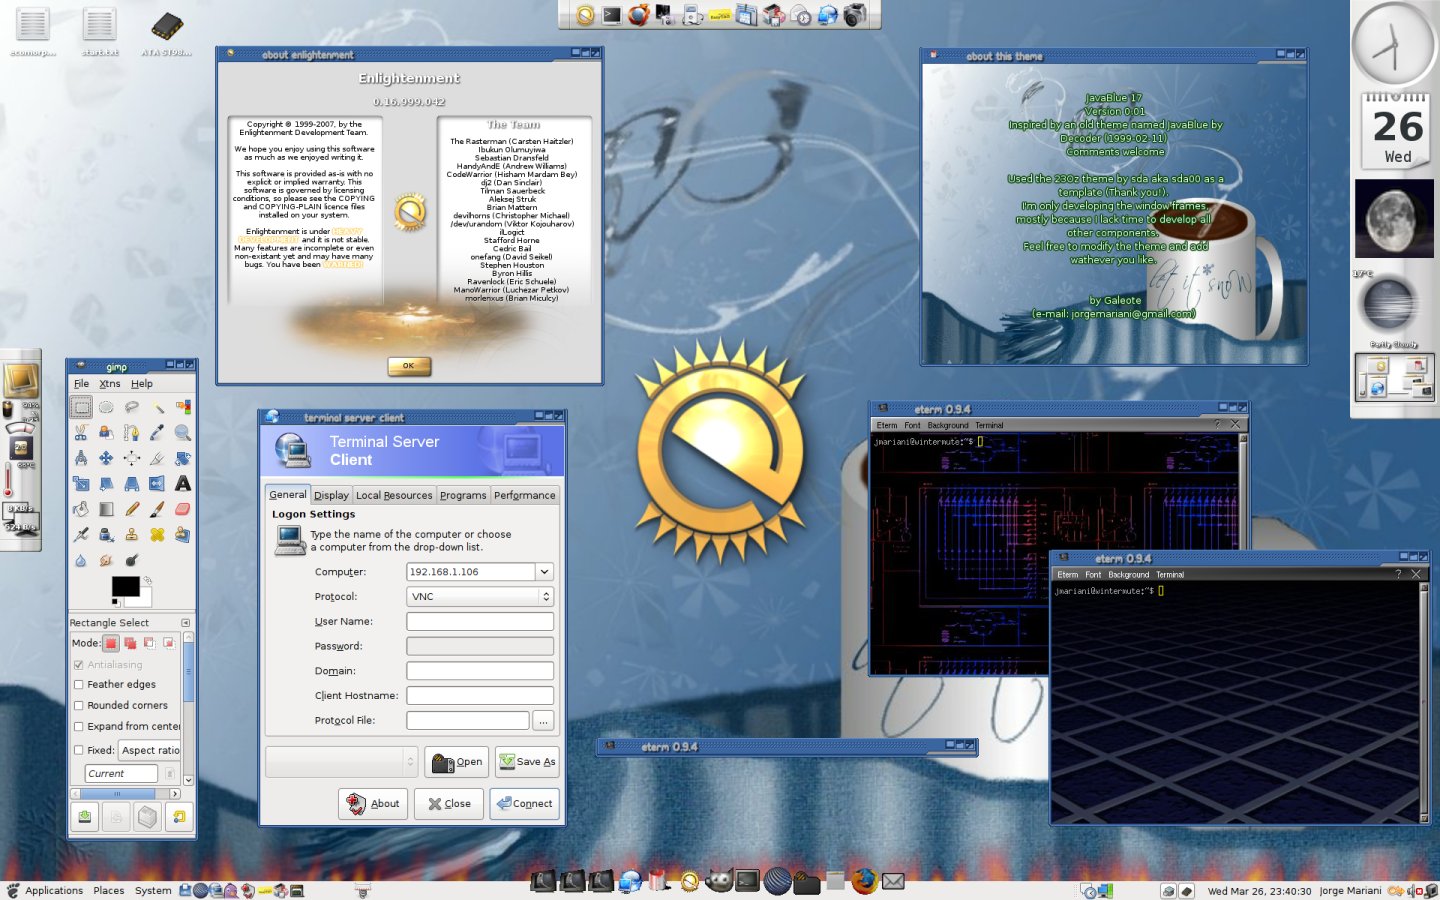The height and width of the screenshot is (900, 1440).
Task: Switch to the Display tab
Action: pos(331,495)
